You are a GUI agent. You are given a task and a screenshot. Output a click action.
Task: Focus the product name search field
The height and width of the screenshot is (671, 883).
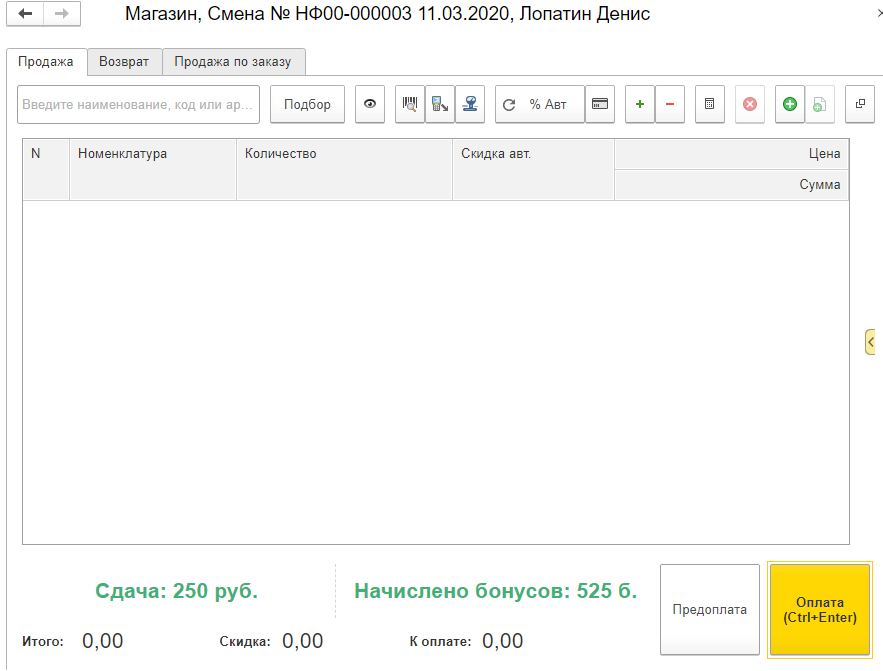click(139, 104)
